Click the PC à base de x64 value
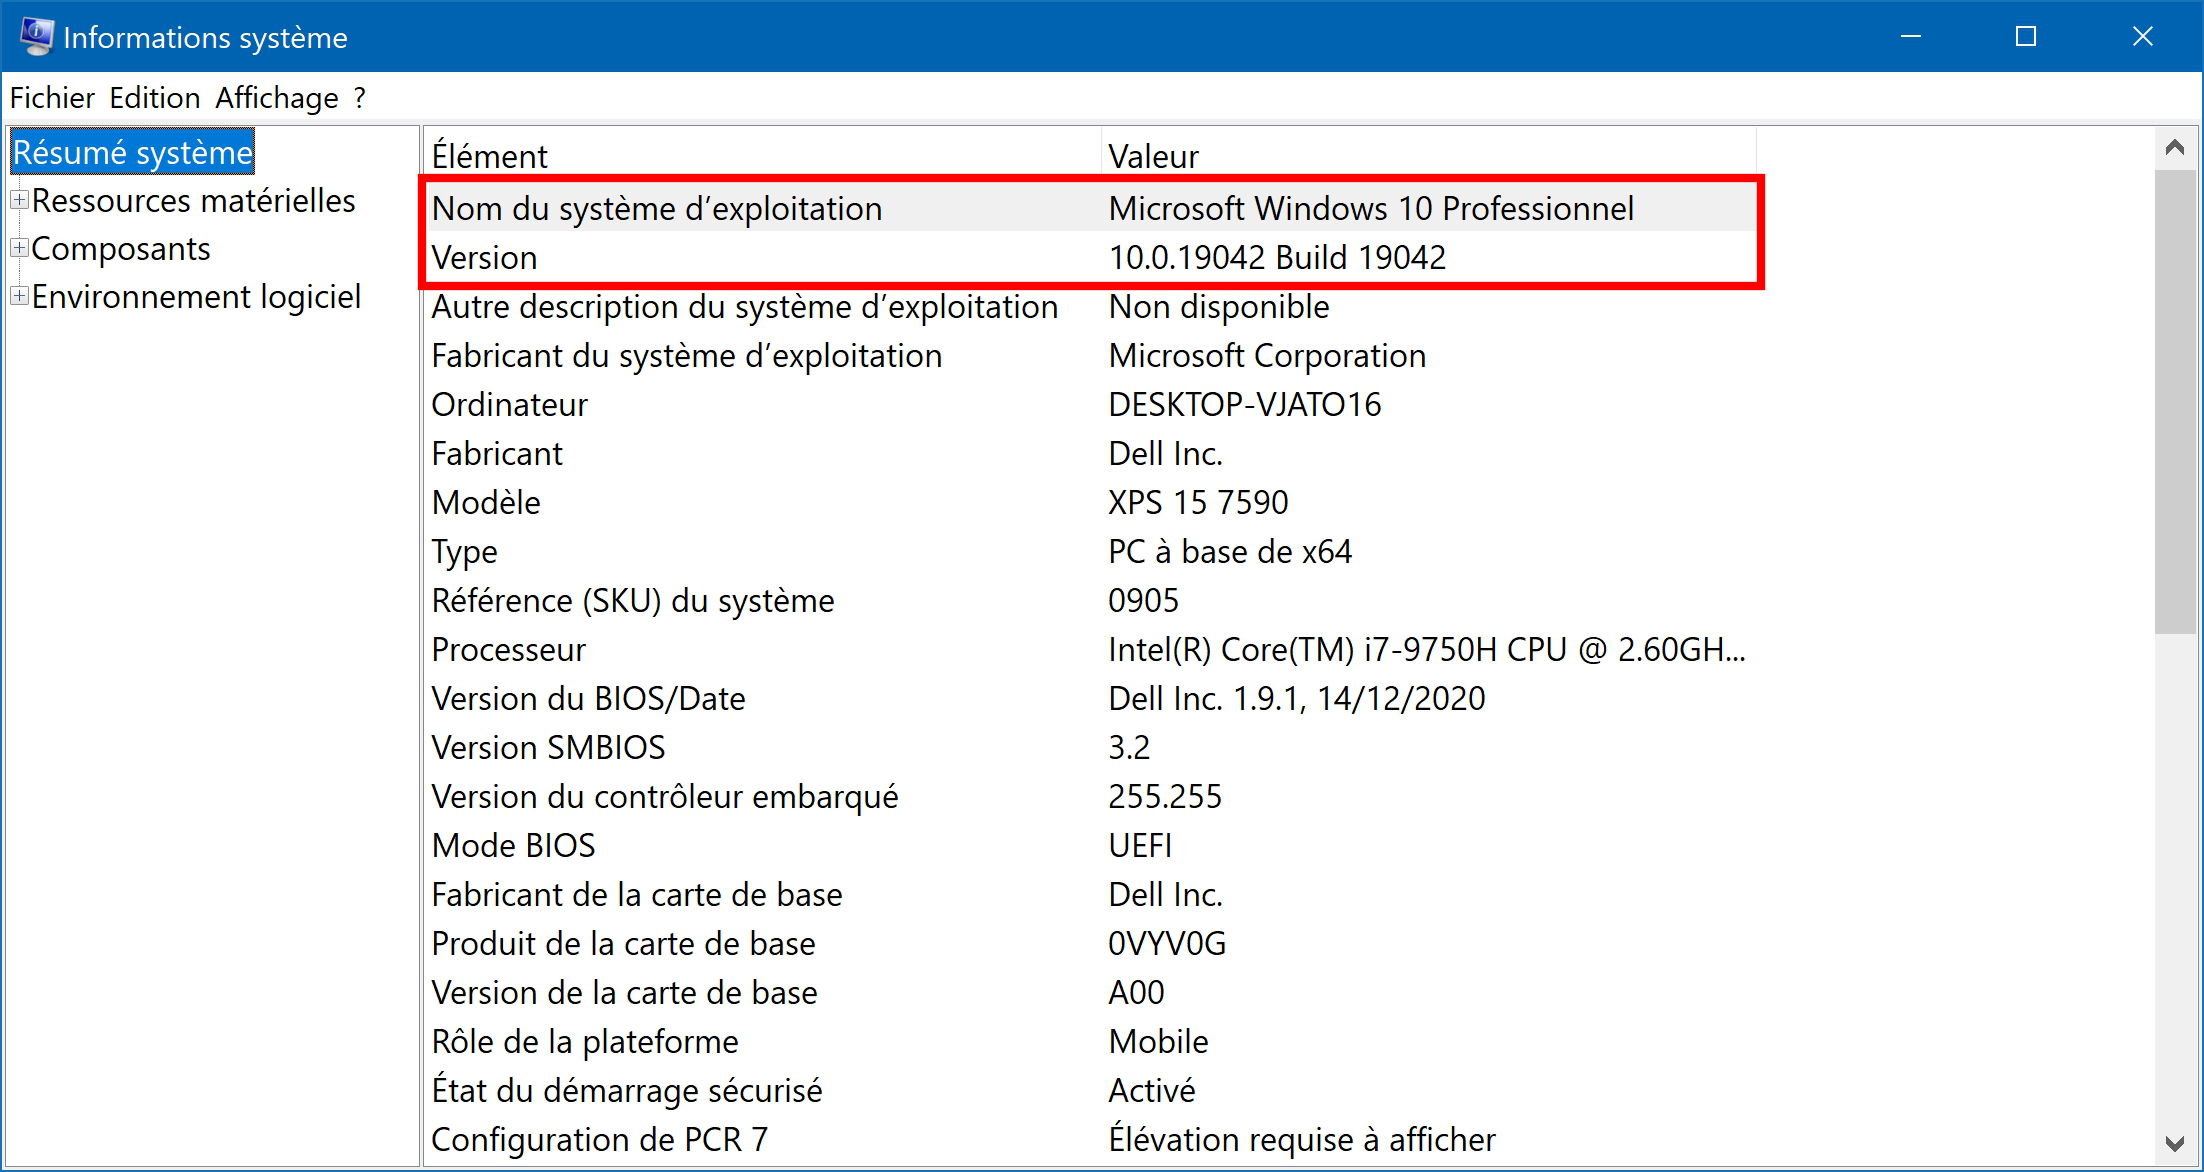 tap(1230, 551)
